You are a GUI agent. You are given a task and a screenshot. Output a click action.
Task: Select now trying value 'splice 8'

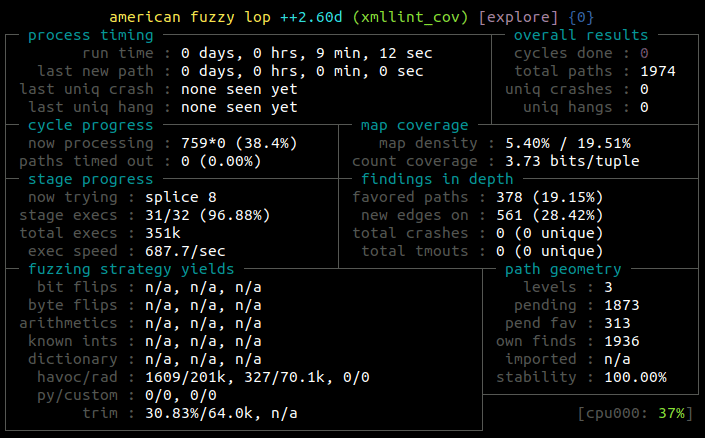coord(181,197)
